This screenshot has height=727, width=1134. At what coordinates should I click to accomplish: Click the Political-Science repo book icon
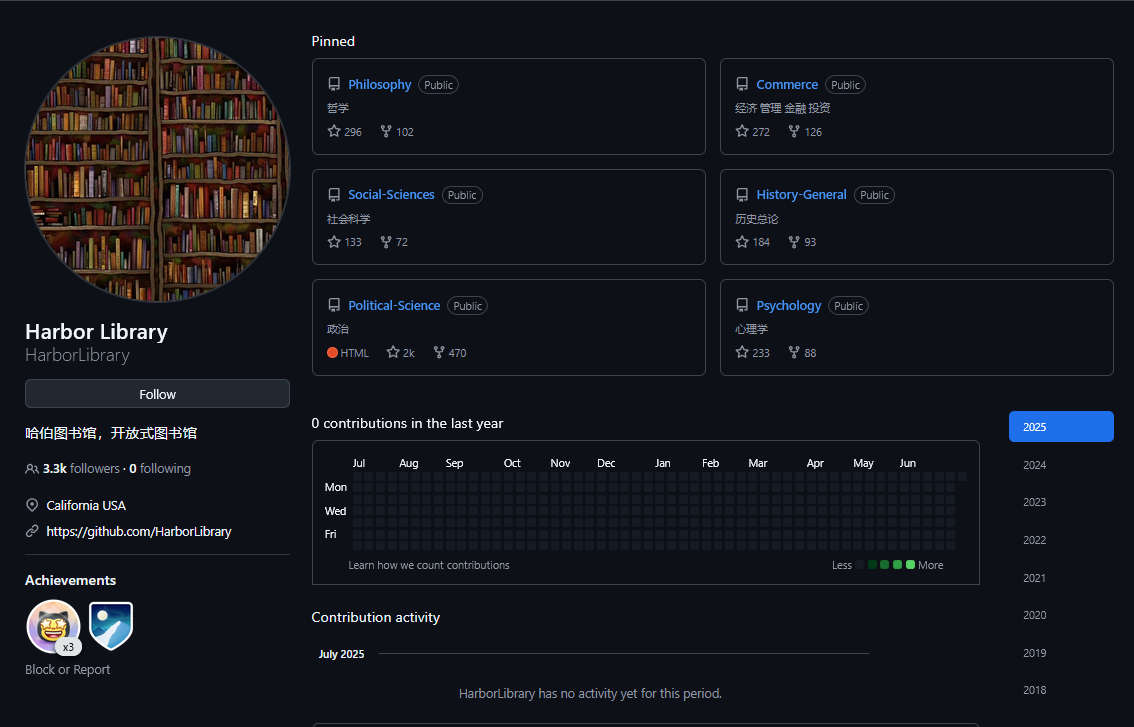point(334,305)
